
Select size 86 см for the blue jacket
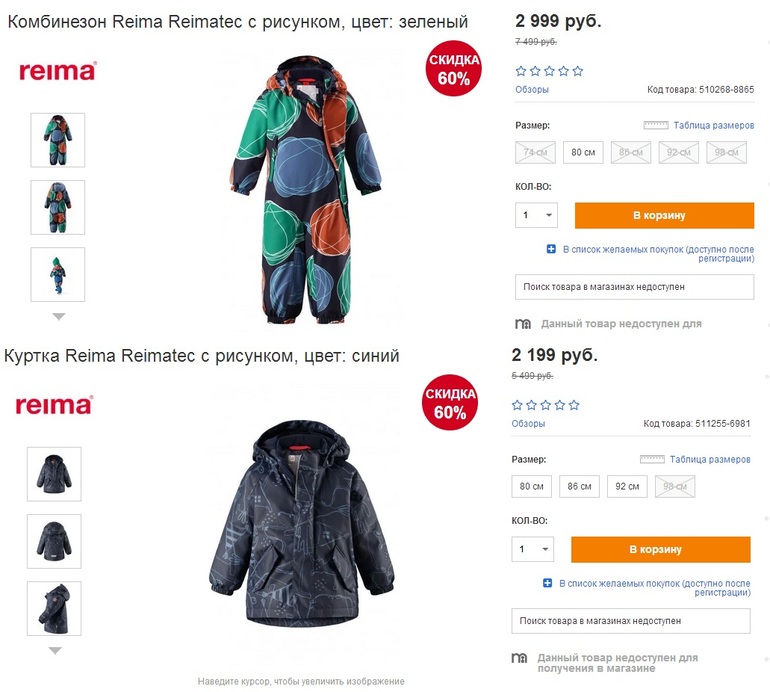pos(579,487)
